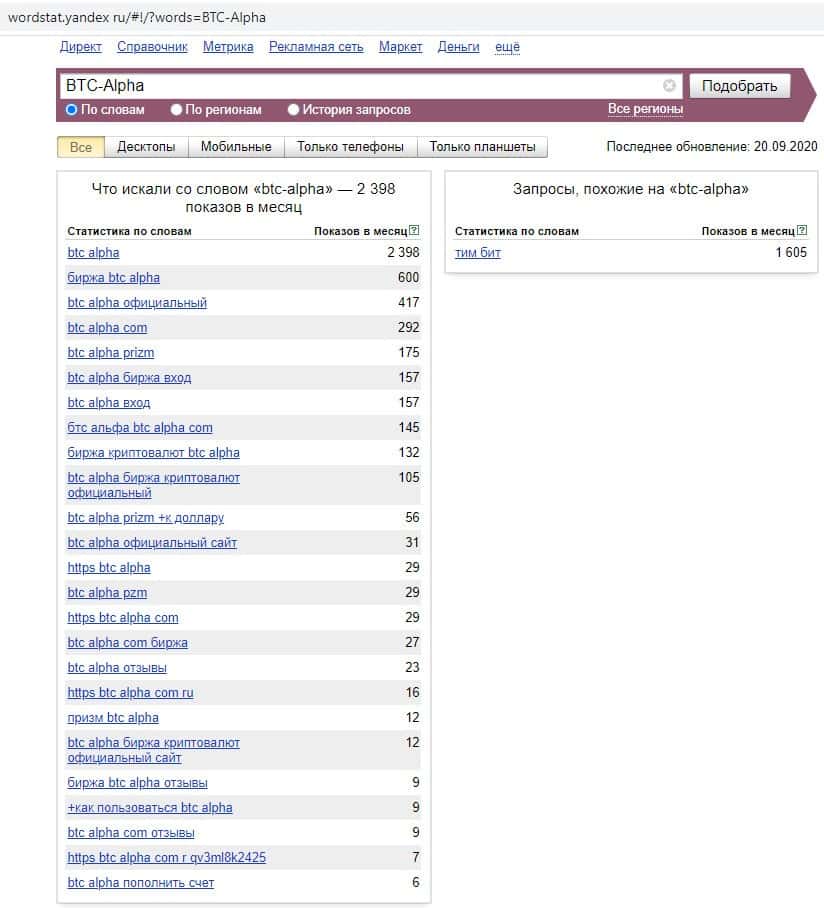Viewport: 824px width, 908px height.
Task: Open the 'btc alpha вход' query link
Action: [109, 402]
